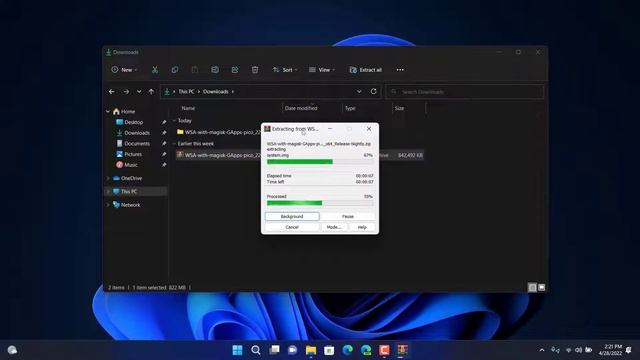Image resolution: width=640 pixels, height=360 pixels.
Task: Open the See more ellipsis menu
Action: point(400,70)
